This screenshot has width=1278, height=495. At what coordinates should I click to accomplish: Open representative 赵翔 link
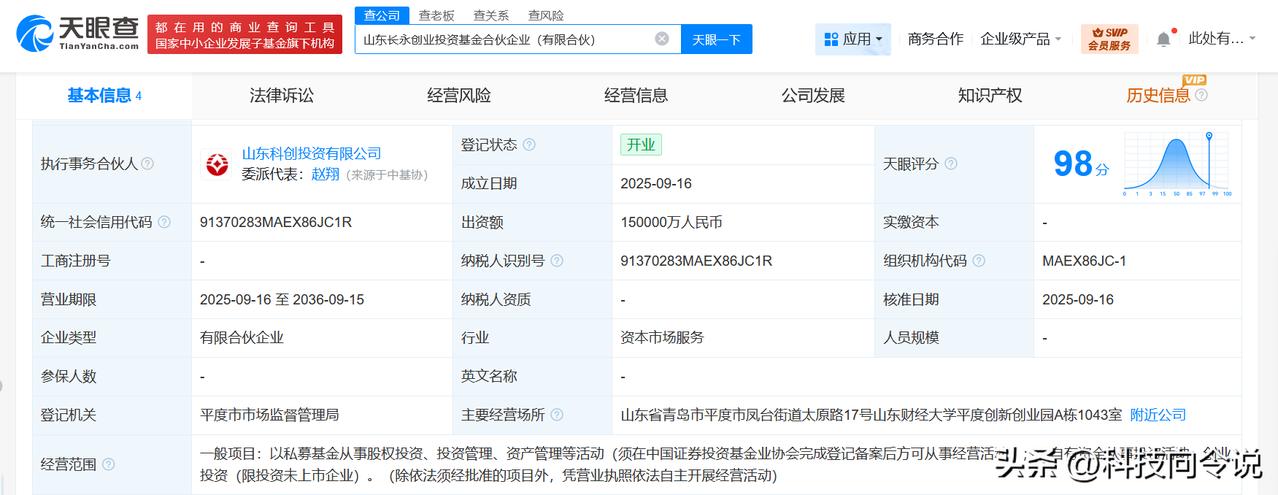[x=325, y=174]
